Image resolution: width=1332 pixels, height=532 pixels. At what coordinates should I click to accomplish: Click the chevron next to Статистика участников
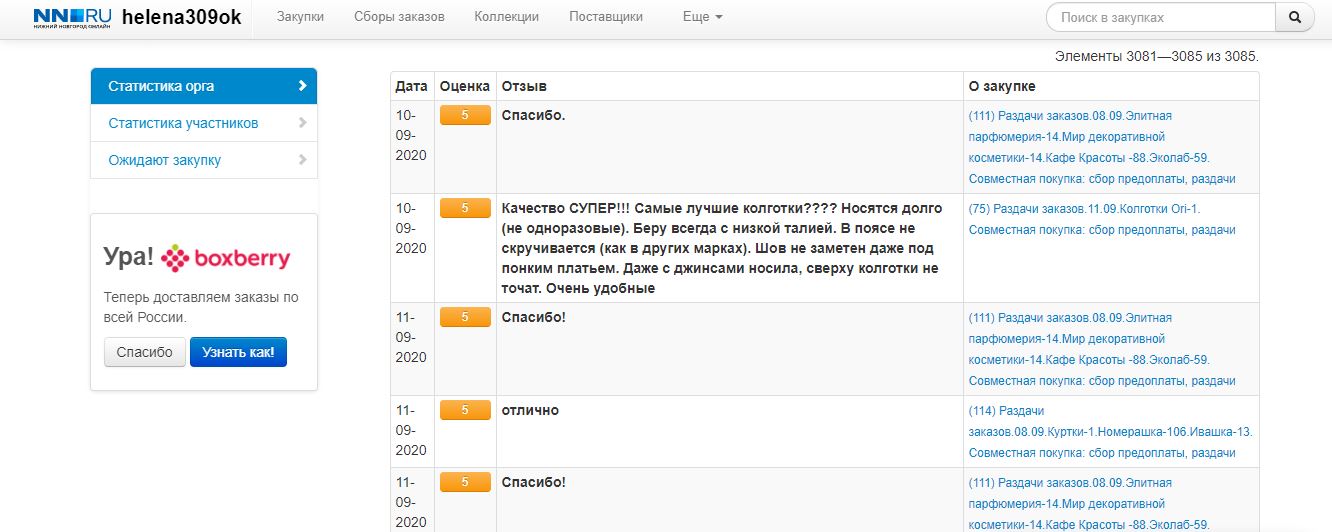click(302, 123)
